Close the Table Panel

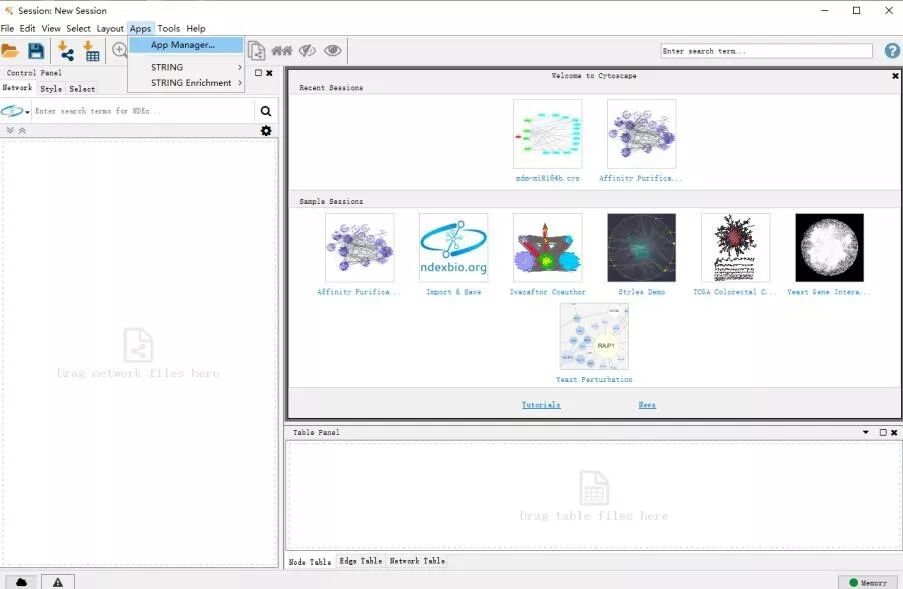tap(894, 432)
